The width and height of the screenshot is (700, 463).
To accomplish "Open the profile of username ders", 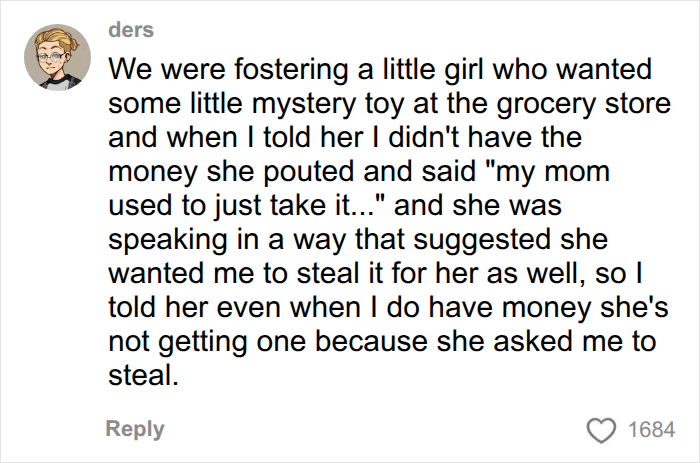I will 131,30.
